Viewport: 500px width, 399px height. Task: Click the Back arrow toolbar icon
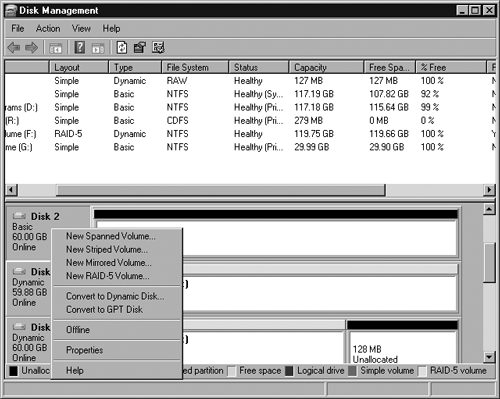[x=14, y=48]
